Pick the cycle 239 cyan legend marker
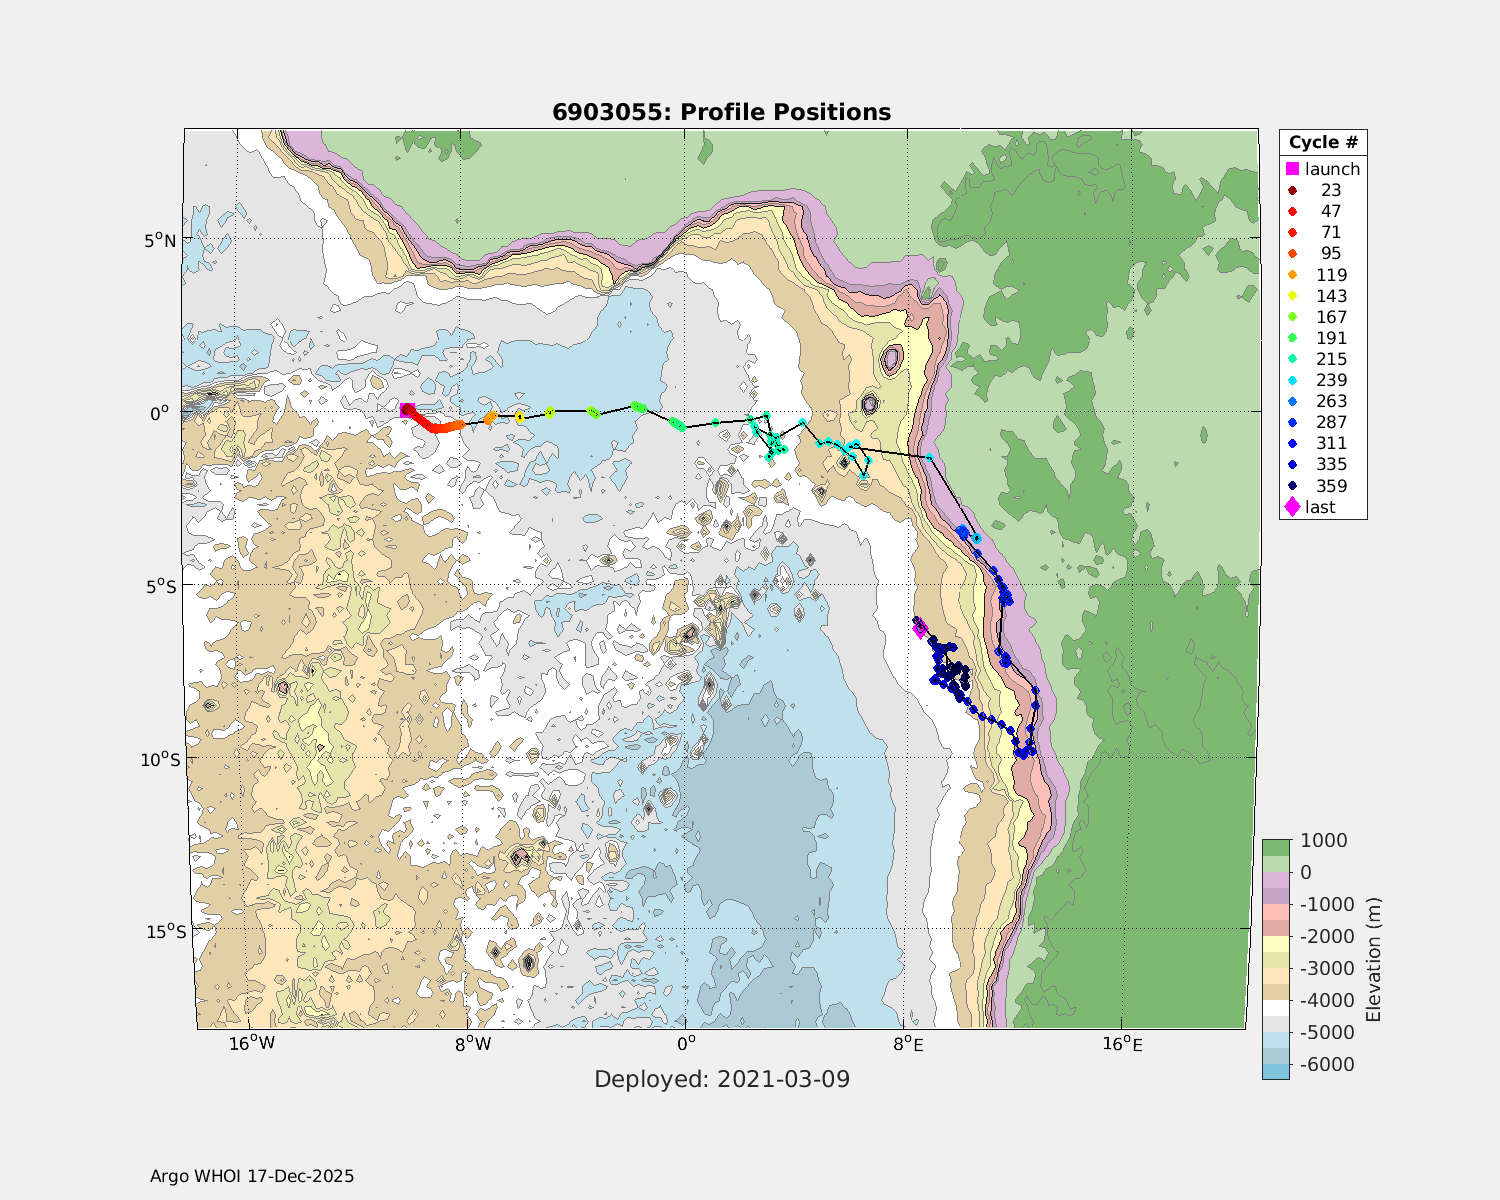1500x1200 pixels. tap(1292, 380)
